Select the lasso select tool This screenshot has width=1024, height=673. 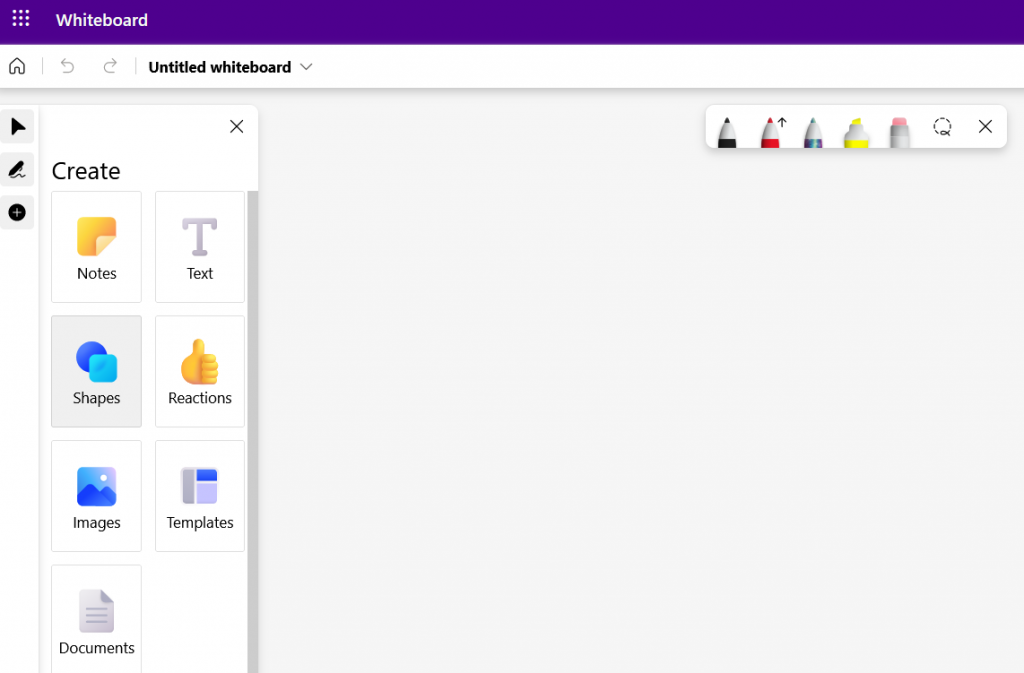point(942,127)
